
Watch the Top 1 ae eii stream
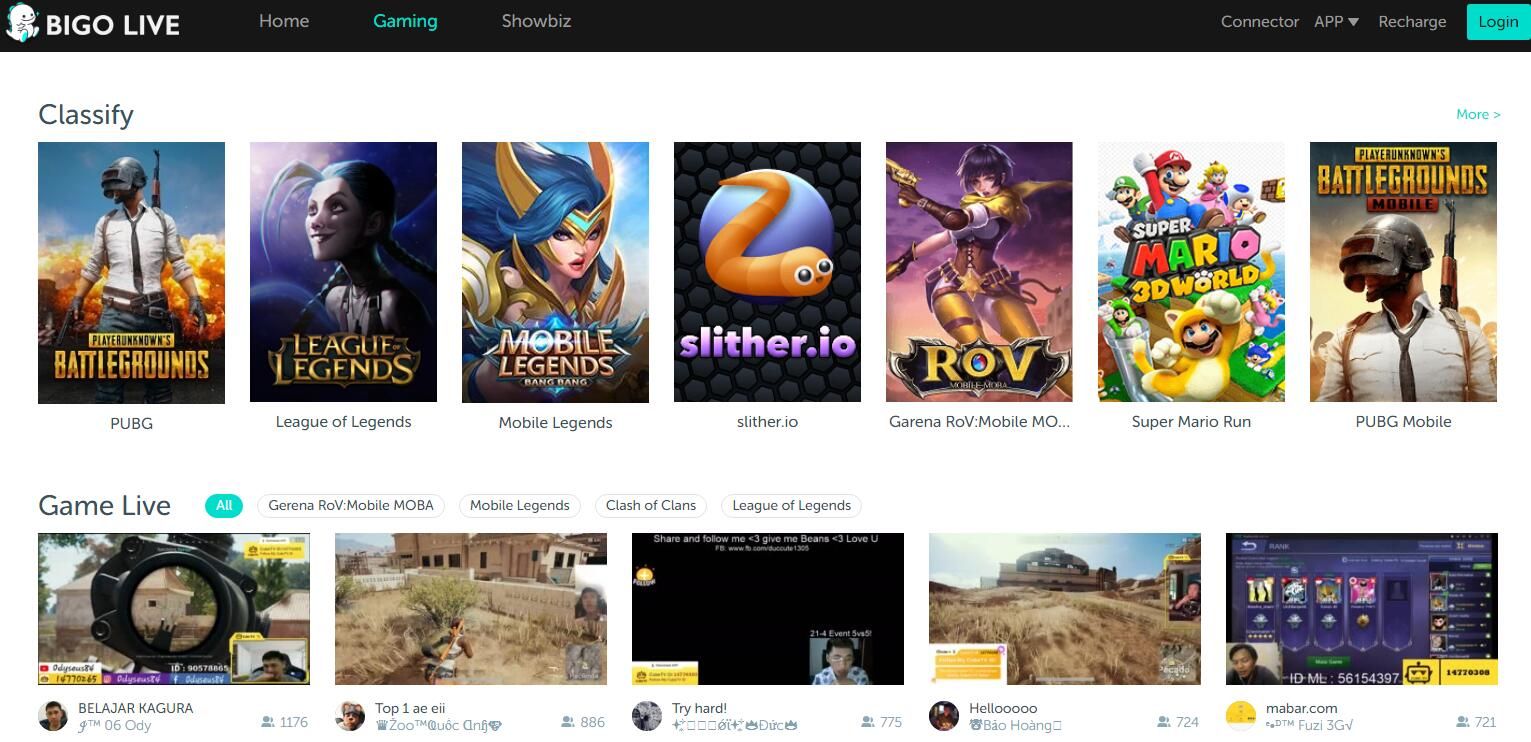471,609
